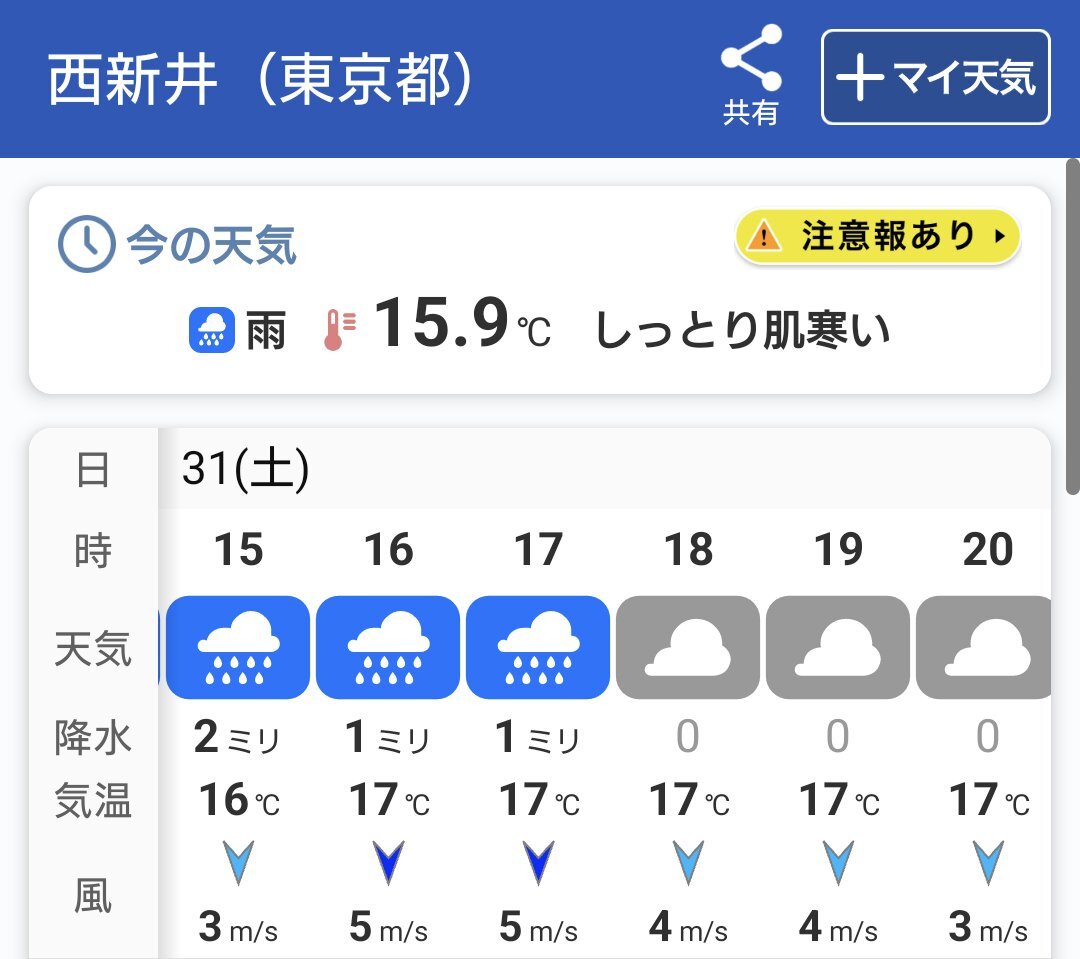Click the rain icon next to 雨

pos(211,330)
